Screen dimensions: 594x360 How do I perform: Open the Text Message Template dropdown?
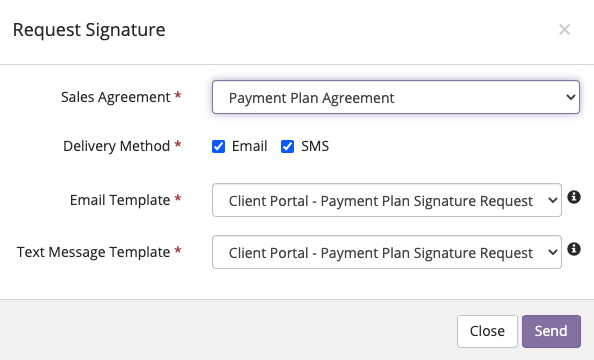point(387,252)
